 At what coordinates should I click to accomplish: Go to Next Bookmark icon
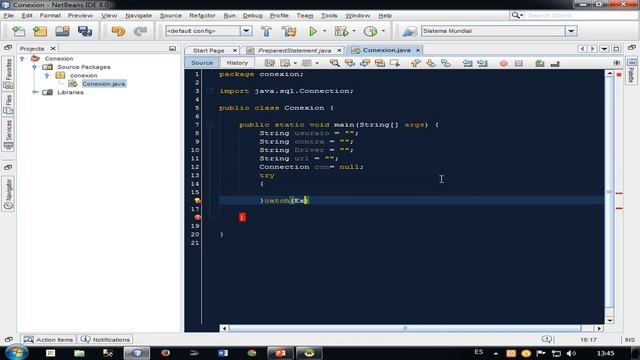coord(431,63)
